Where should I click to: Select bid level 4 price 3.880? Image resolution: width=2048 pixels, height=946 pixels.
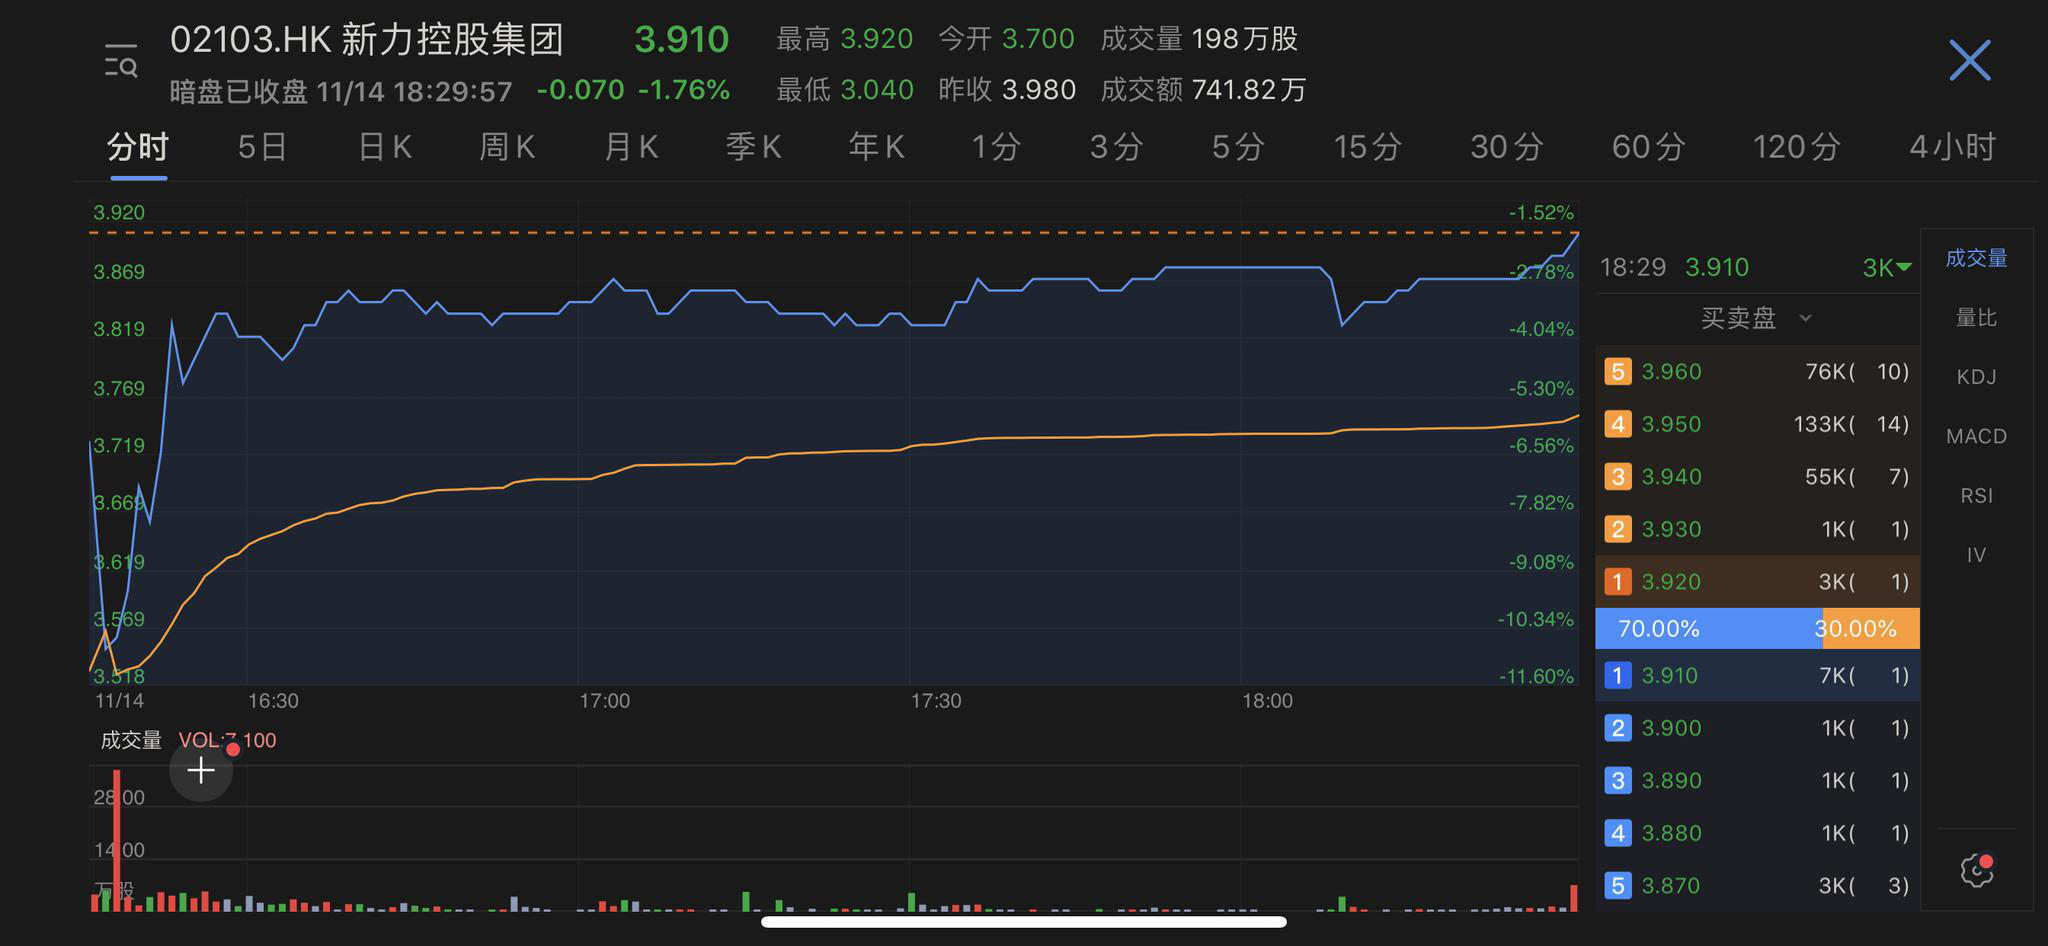[1757, 833]
